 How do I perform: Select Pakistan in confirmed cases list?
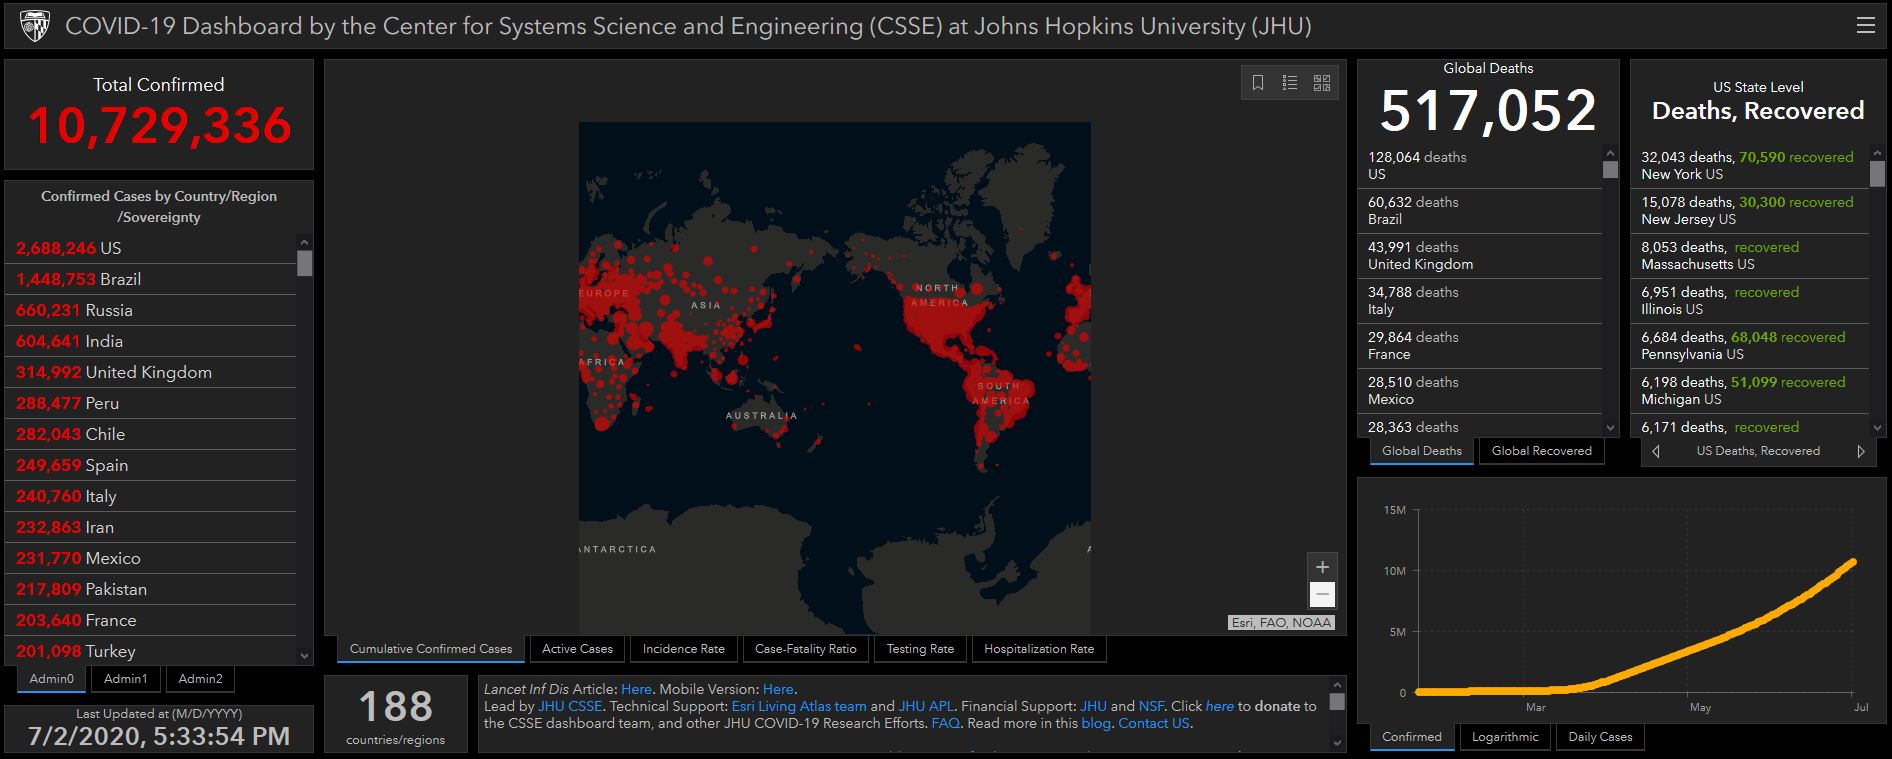pos(150,589)
